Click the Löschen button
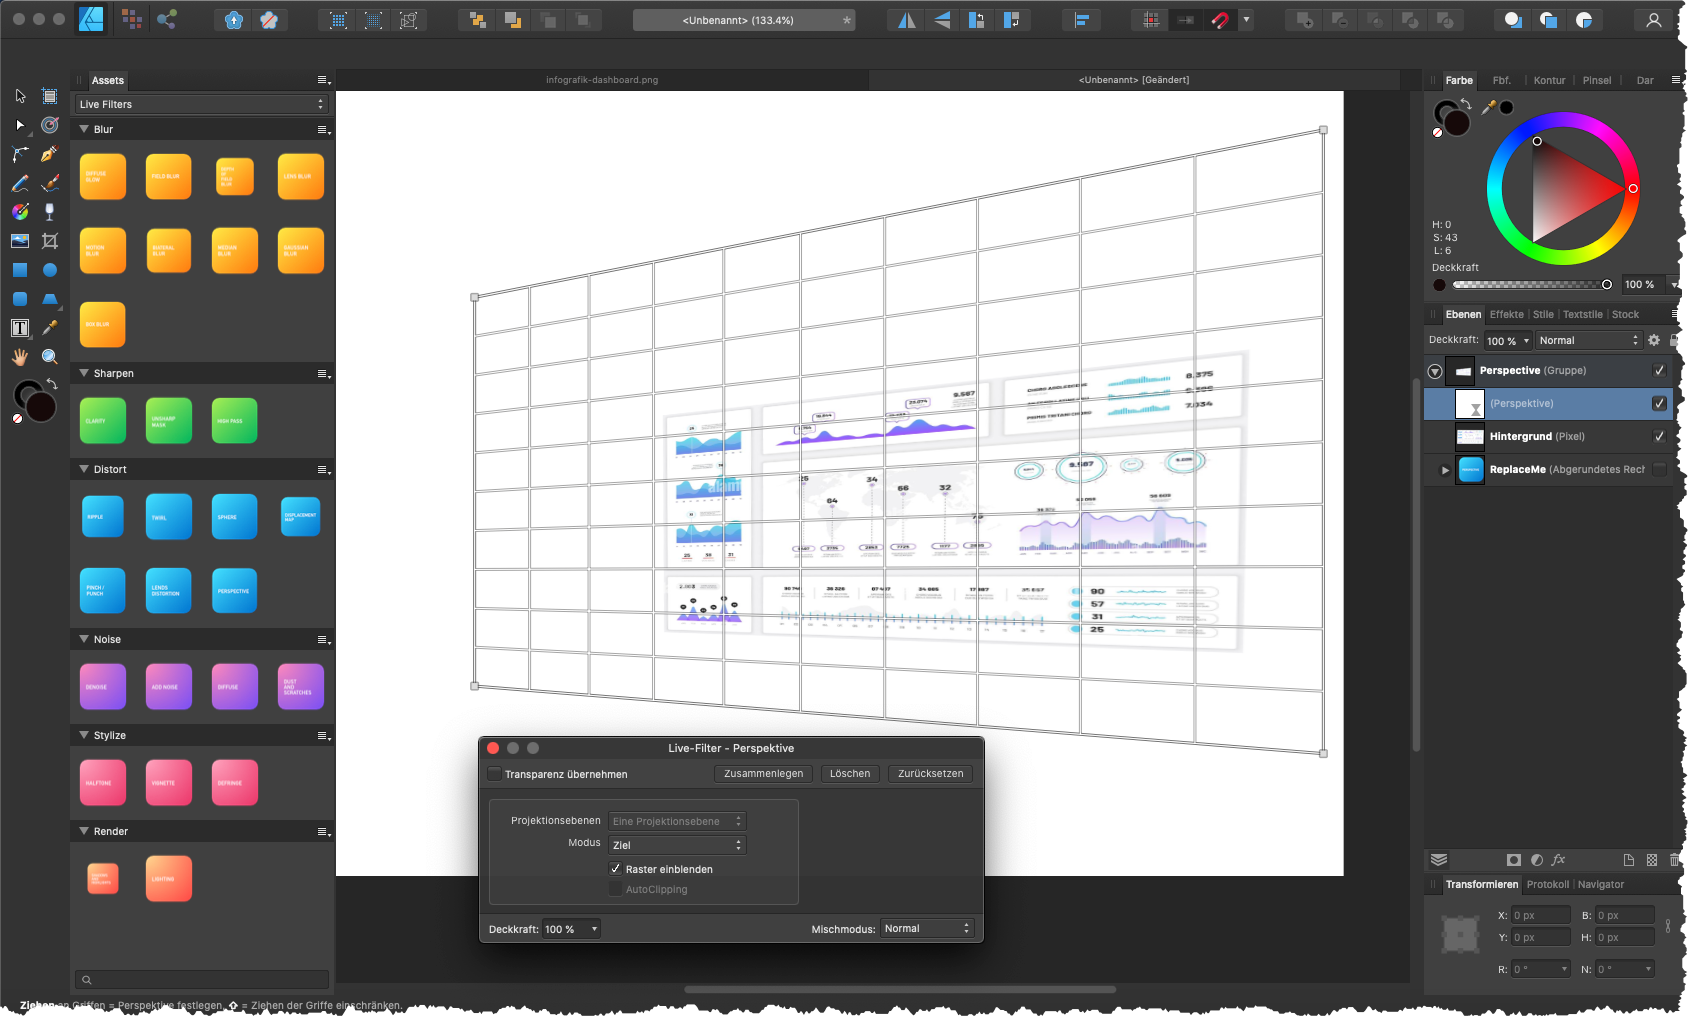 [850, 773]
